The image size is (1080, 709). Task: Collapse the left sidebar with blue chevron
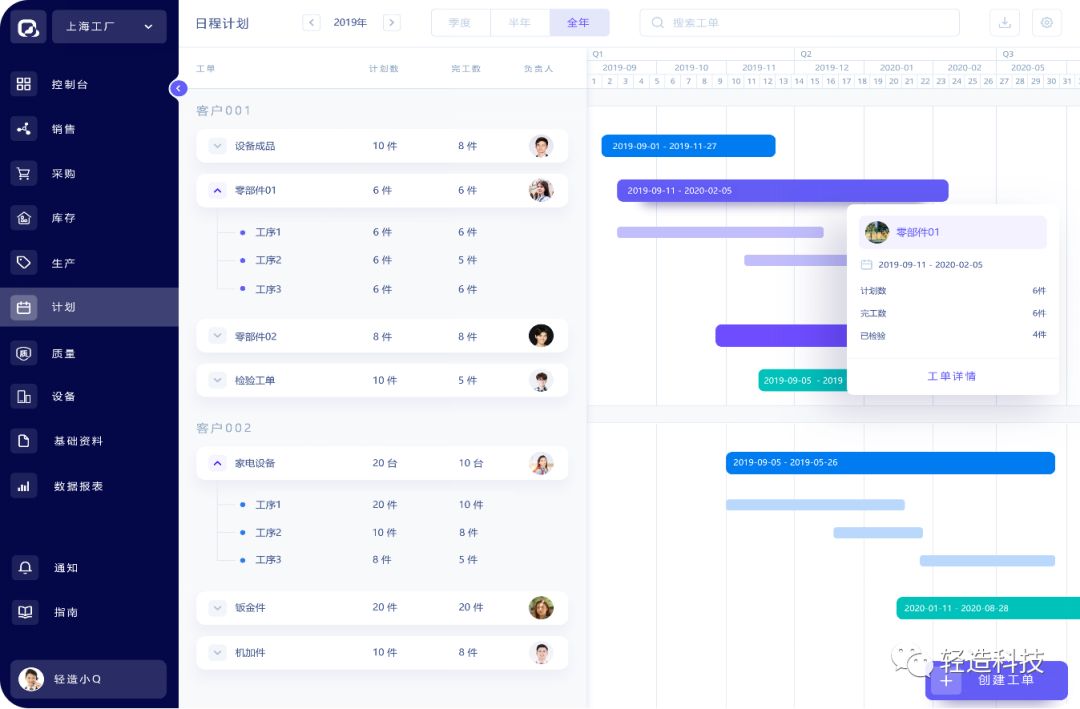(x=178, y=88)
